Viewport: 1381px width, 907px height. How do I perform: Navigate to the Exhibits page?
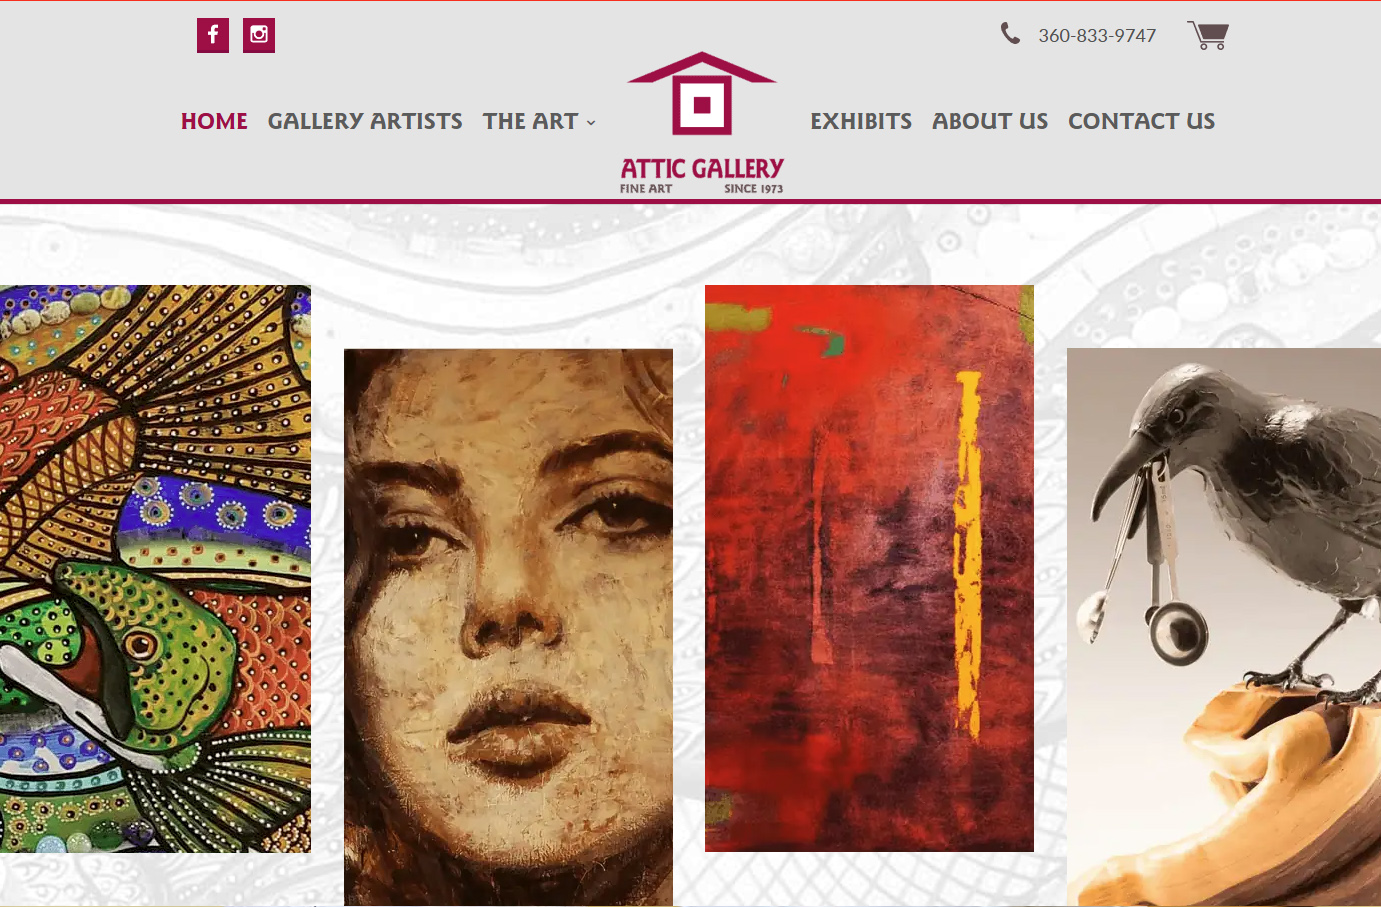[861, 121]
